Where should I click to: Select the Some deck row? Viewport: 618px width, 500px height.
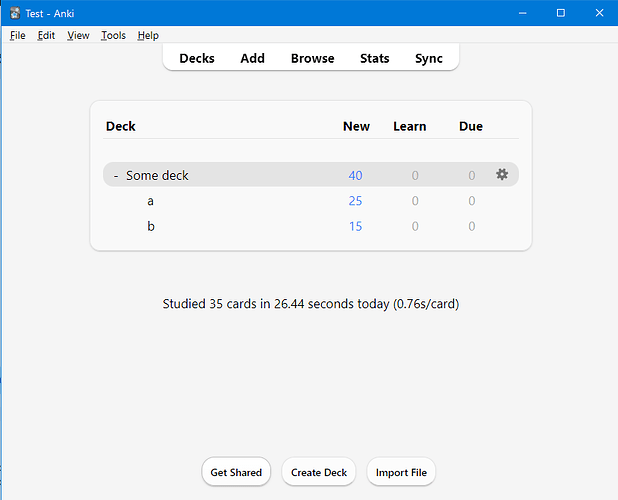tap(311, 175)
